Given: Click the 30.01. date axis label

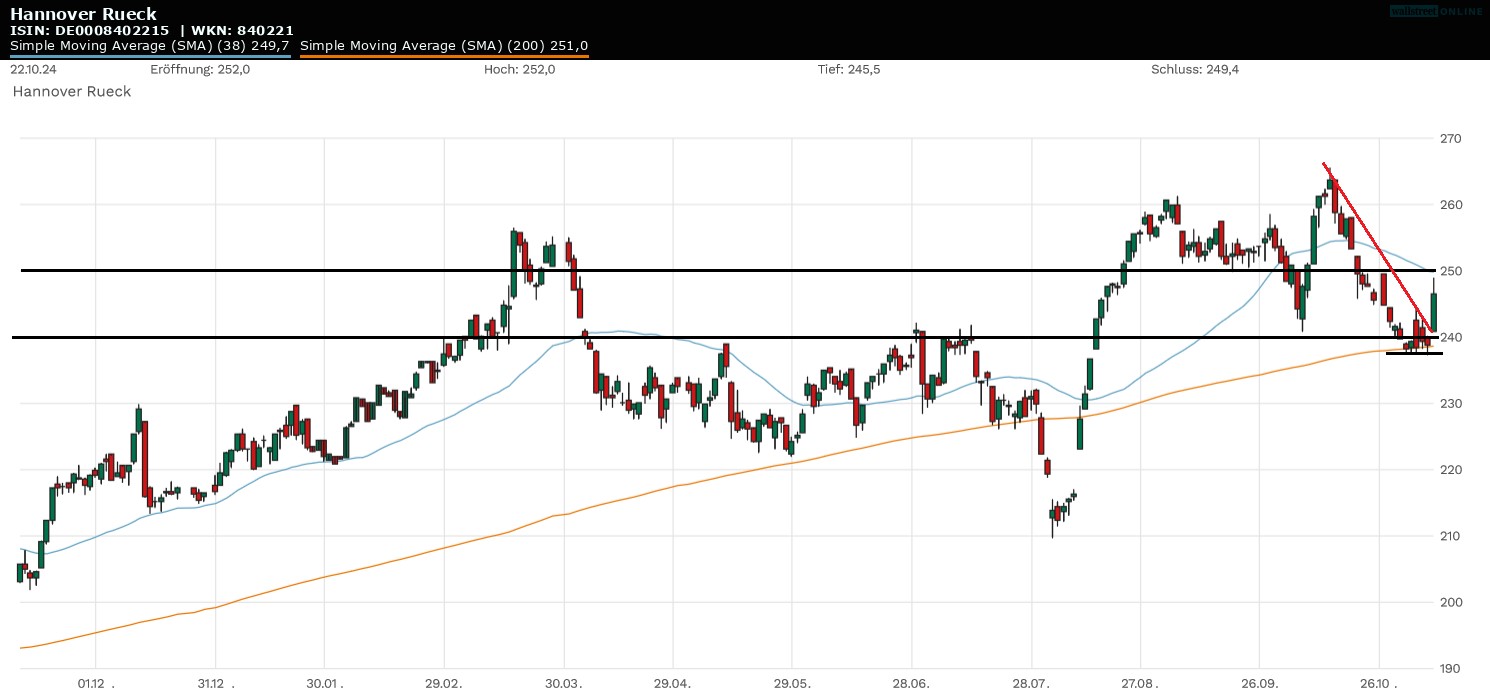Looking at the screenshot, I should 325,683.
